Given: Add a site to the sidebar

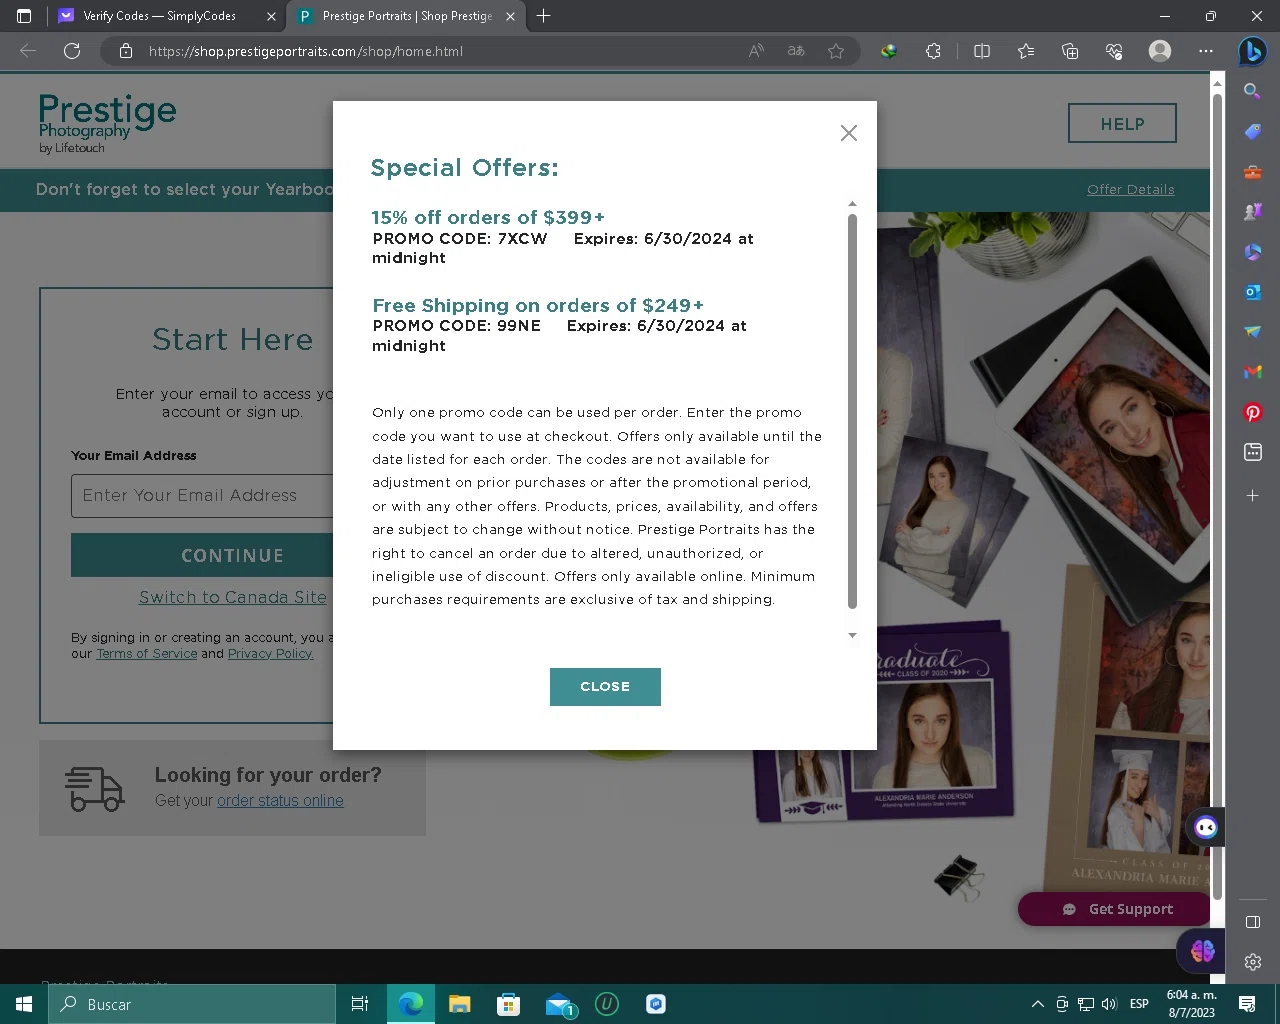Looking at the screenshot, I should (x=1252, y=495).
